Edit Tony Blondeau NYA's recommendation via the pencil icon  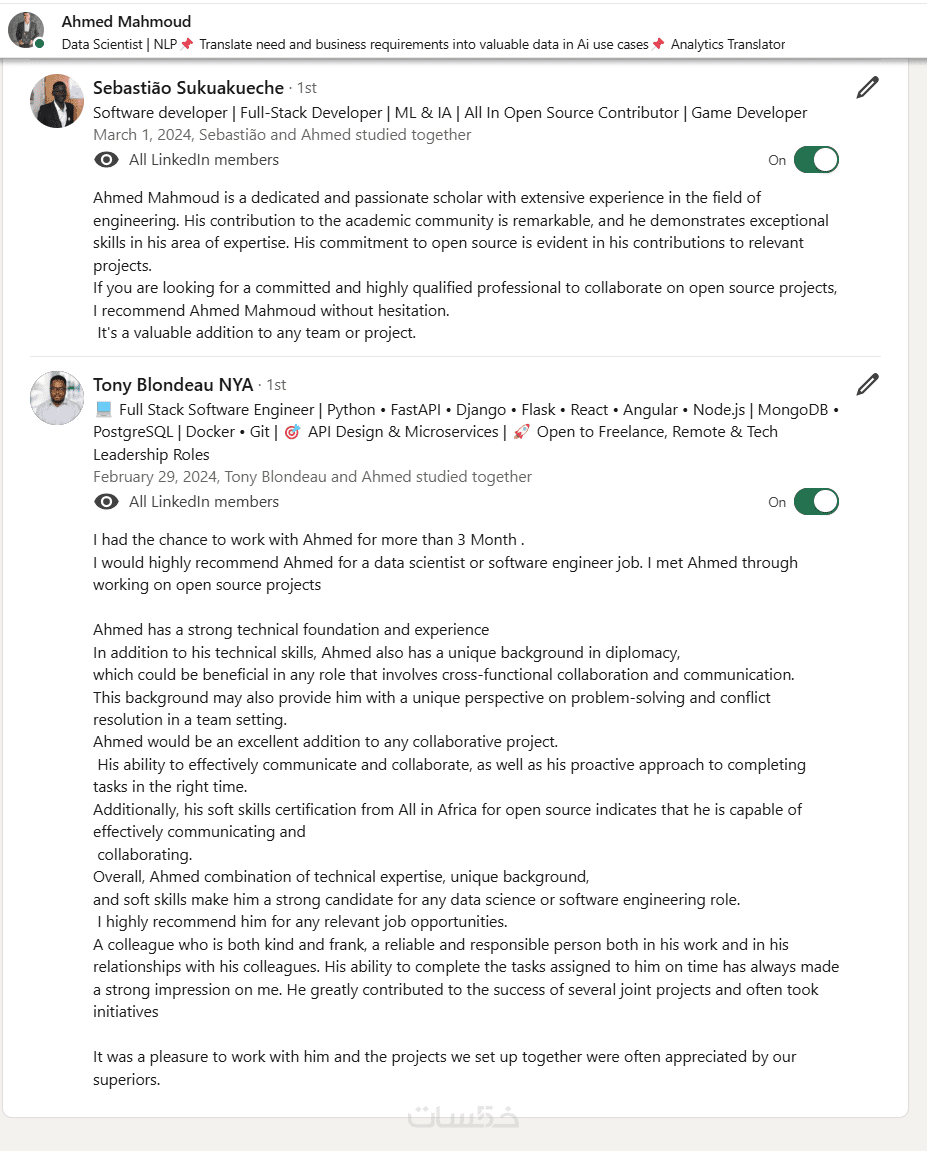(x=867, y=384)
